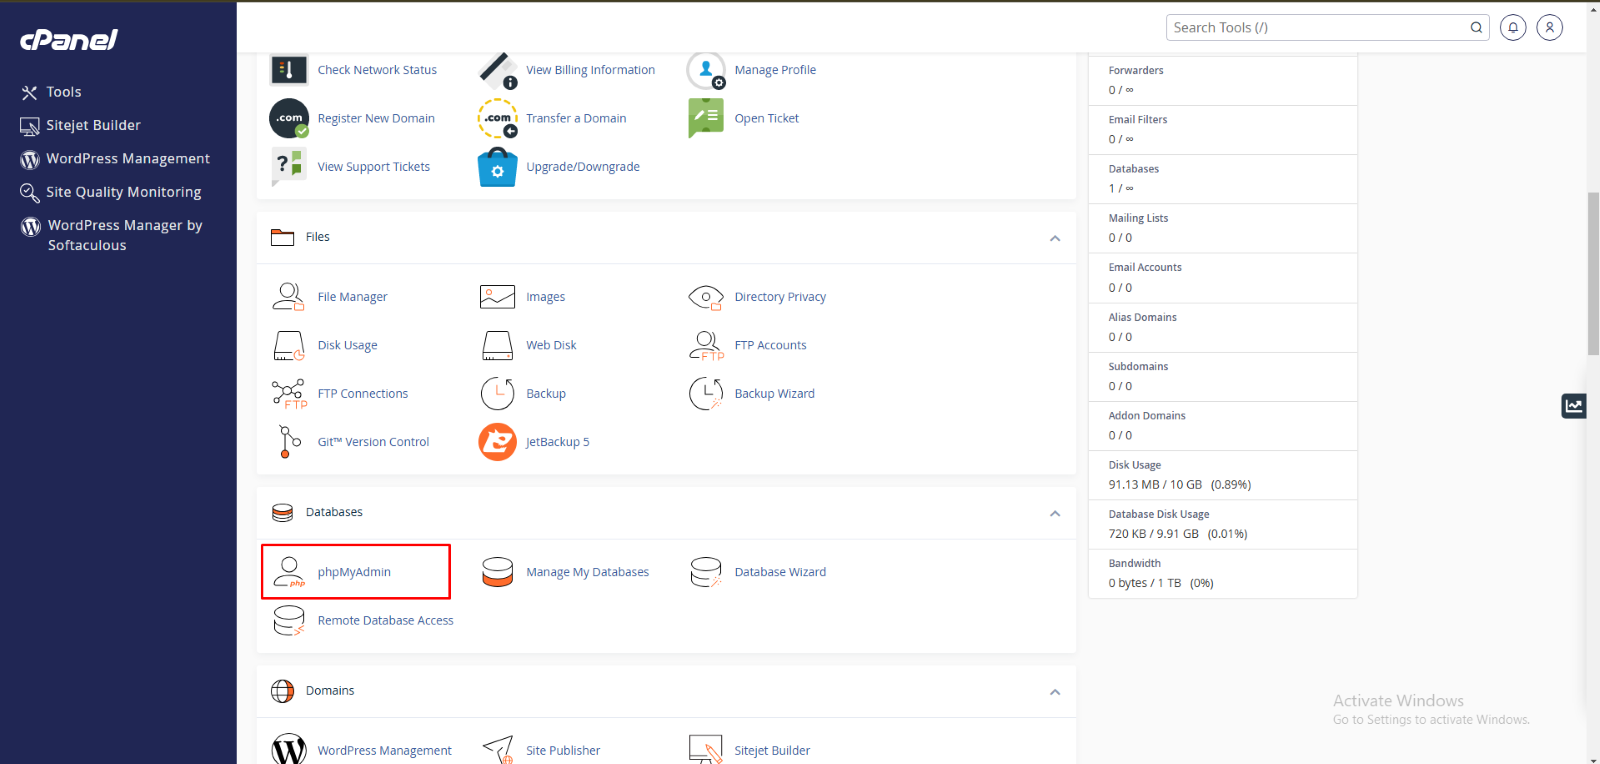Open File Manager icon
The image size is (1600, 764).
tap(288, 297)
